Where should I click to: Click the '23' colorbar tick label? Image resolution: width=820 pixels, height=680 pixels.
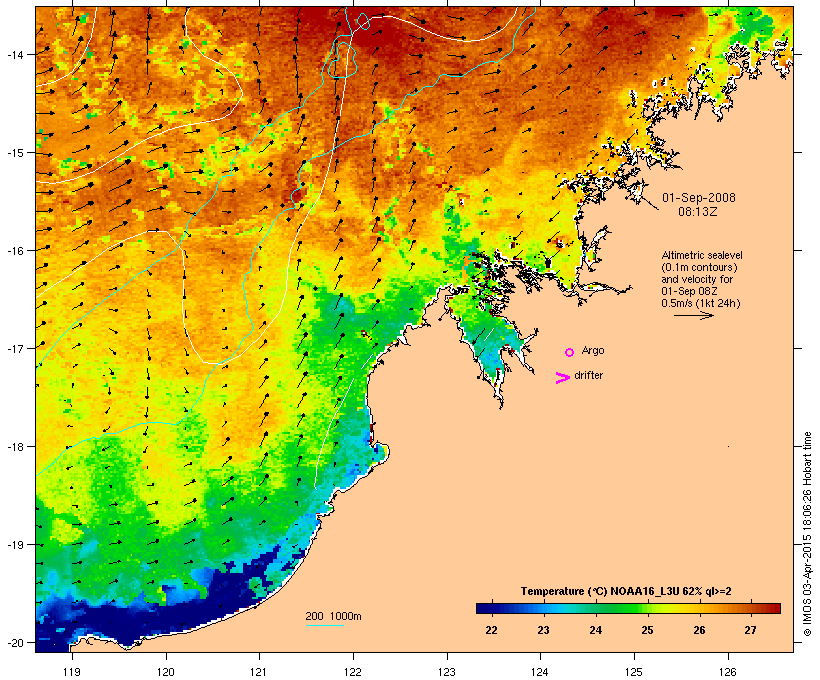click(543, 630)
